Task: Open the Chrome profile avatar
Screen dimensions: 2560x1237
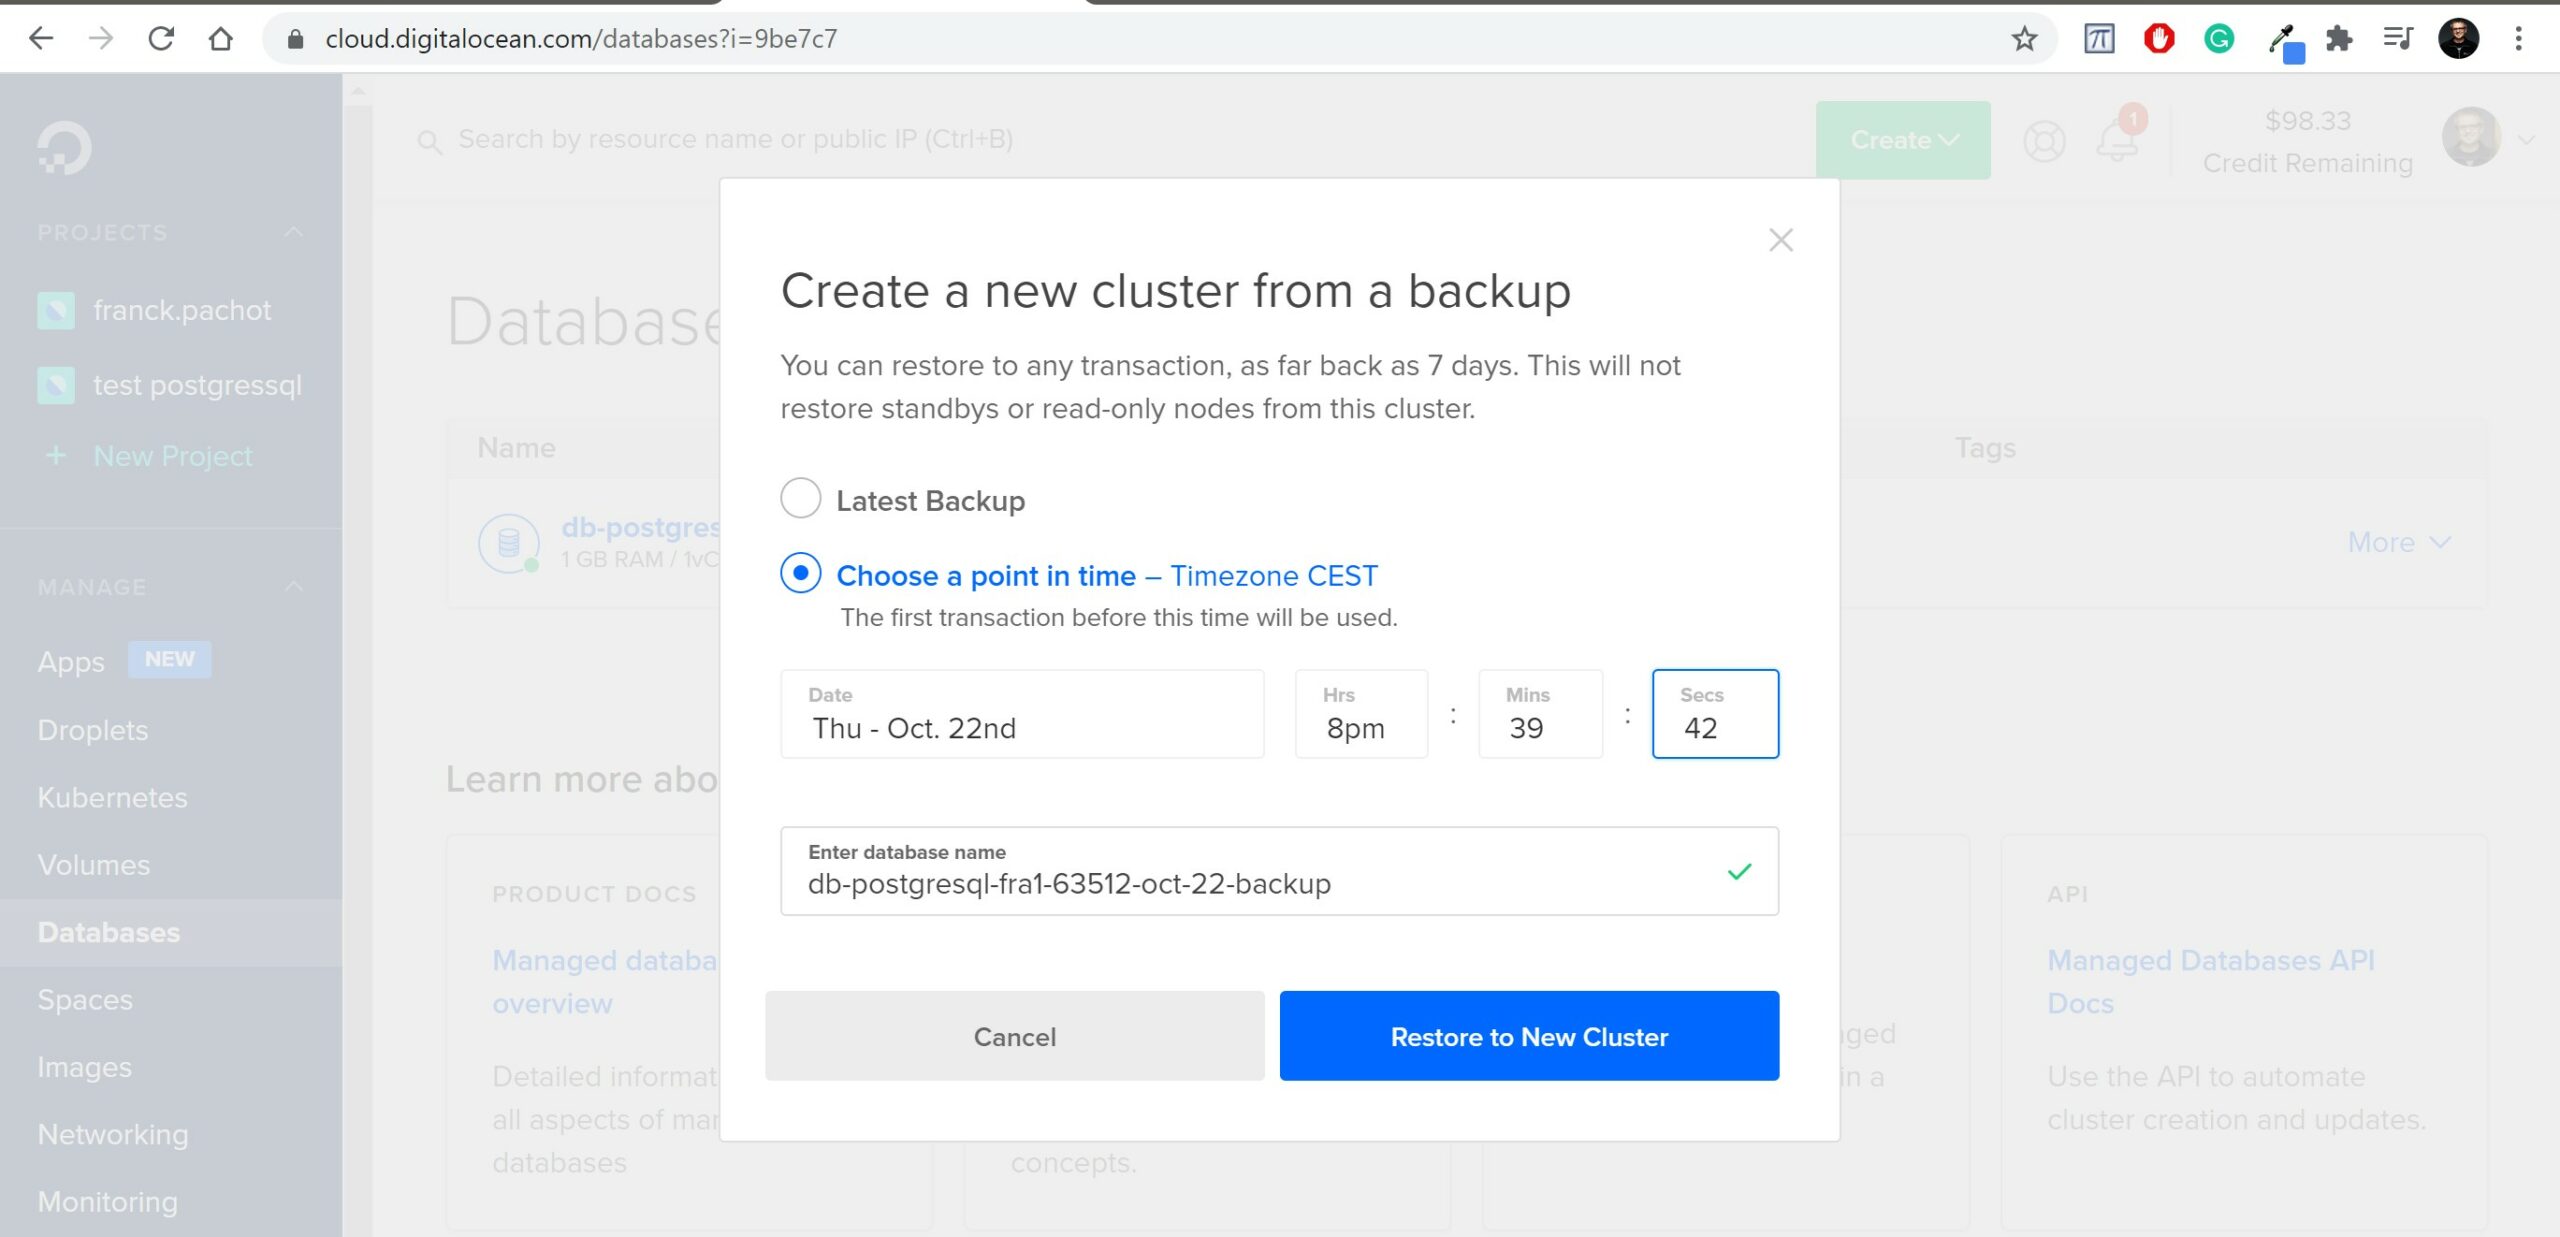Action: point(2459,39)
